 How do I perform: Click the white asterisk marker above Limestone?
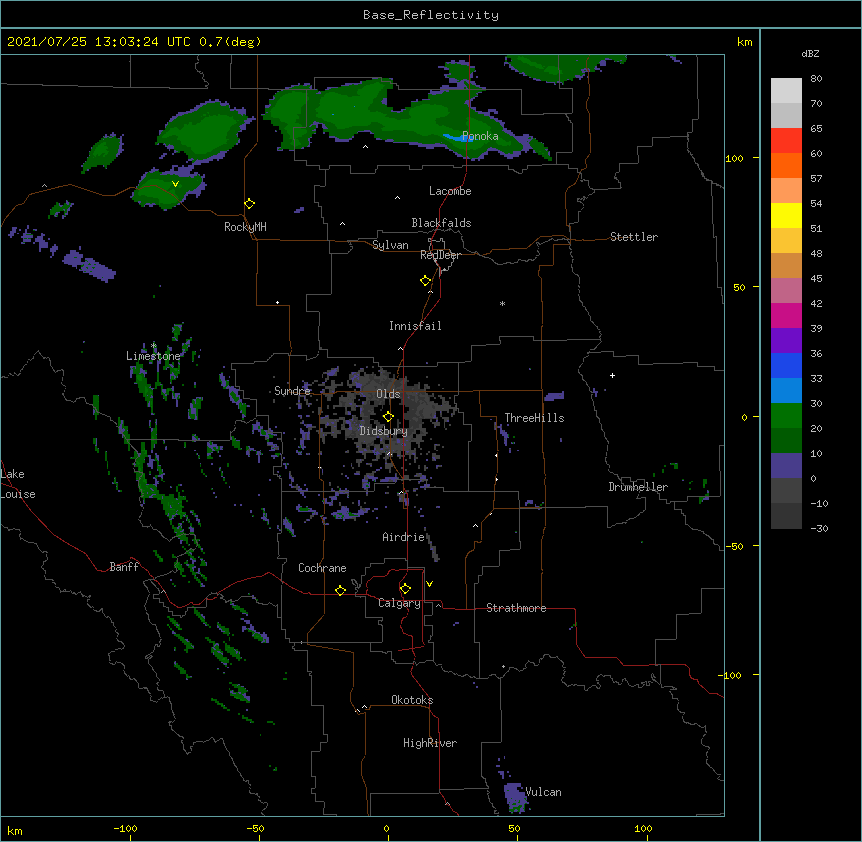click(x=154, y=346)
